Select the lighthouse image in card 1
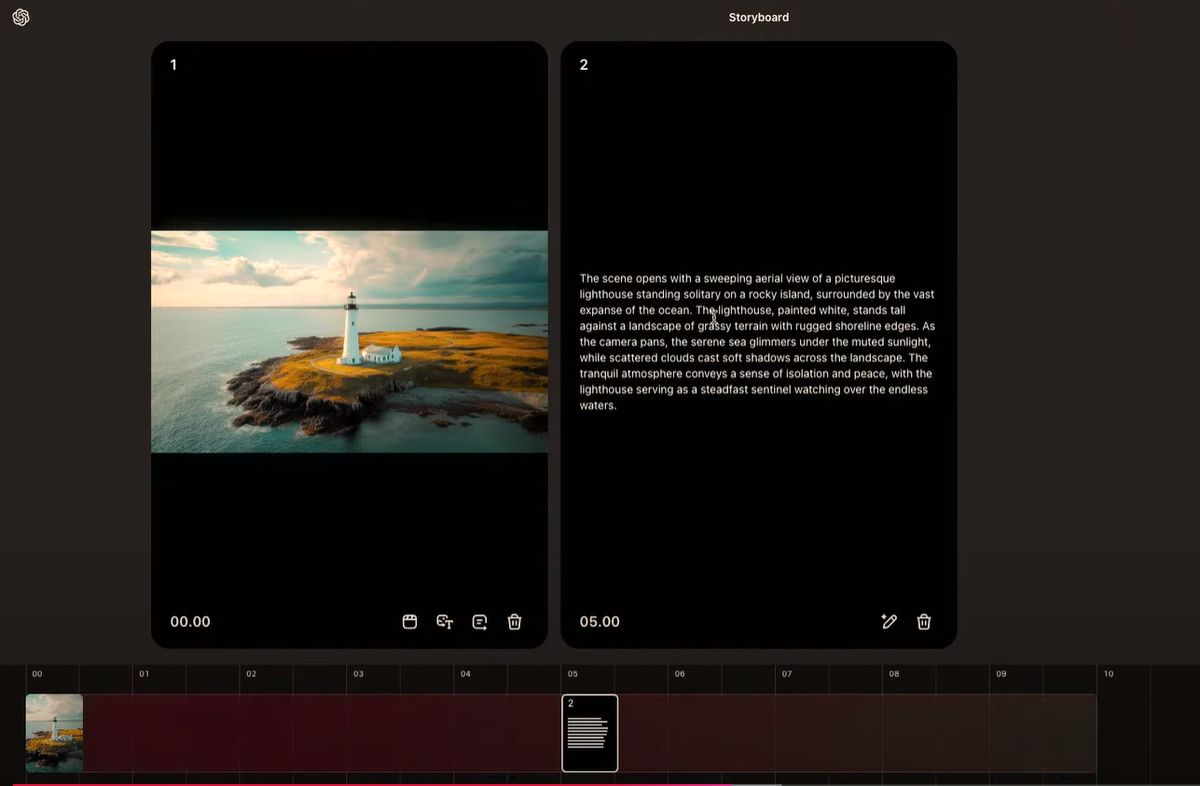 349,342
